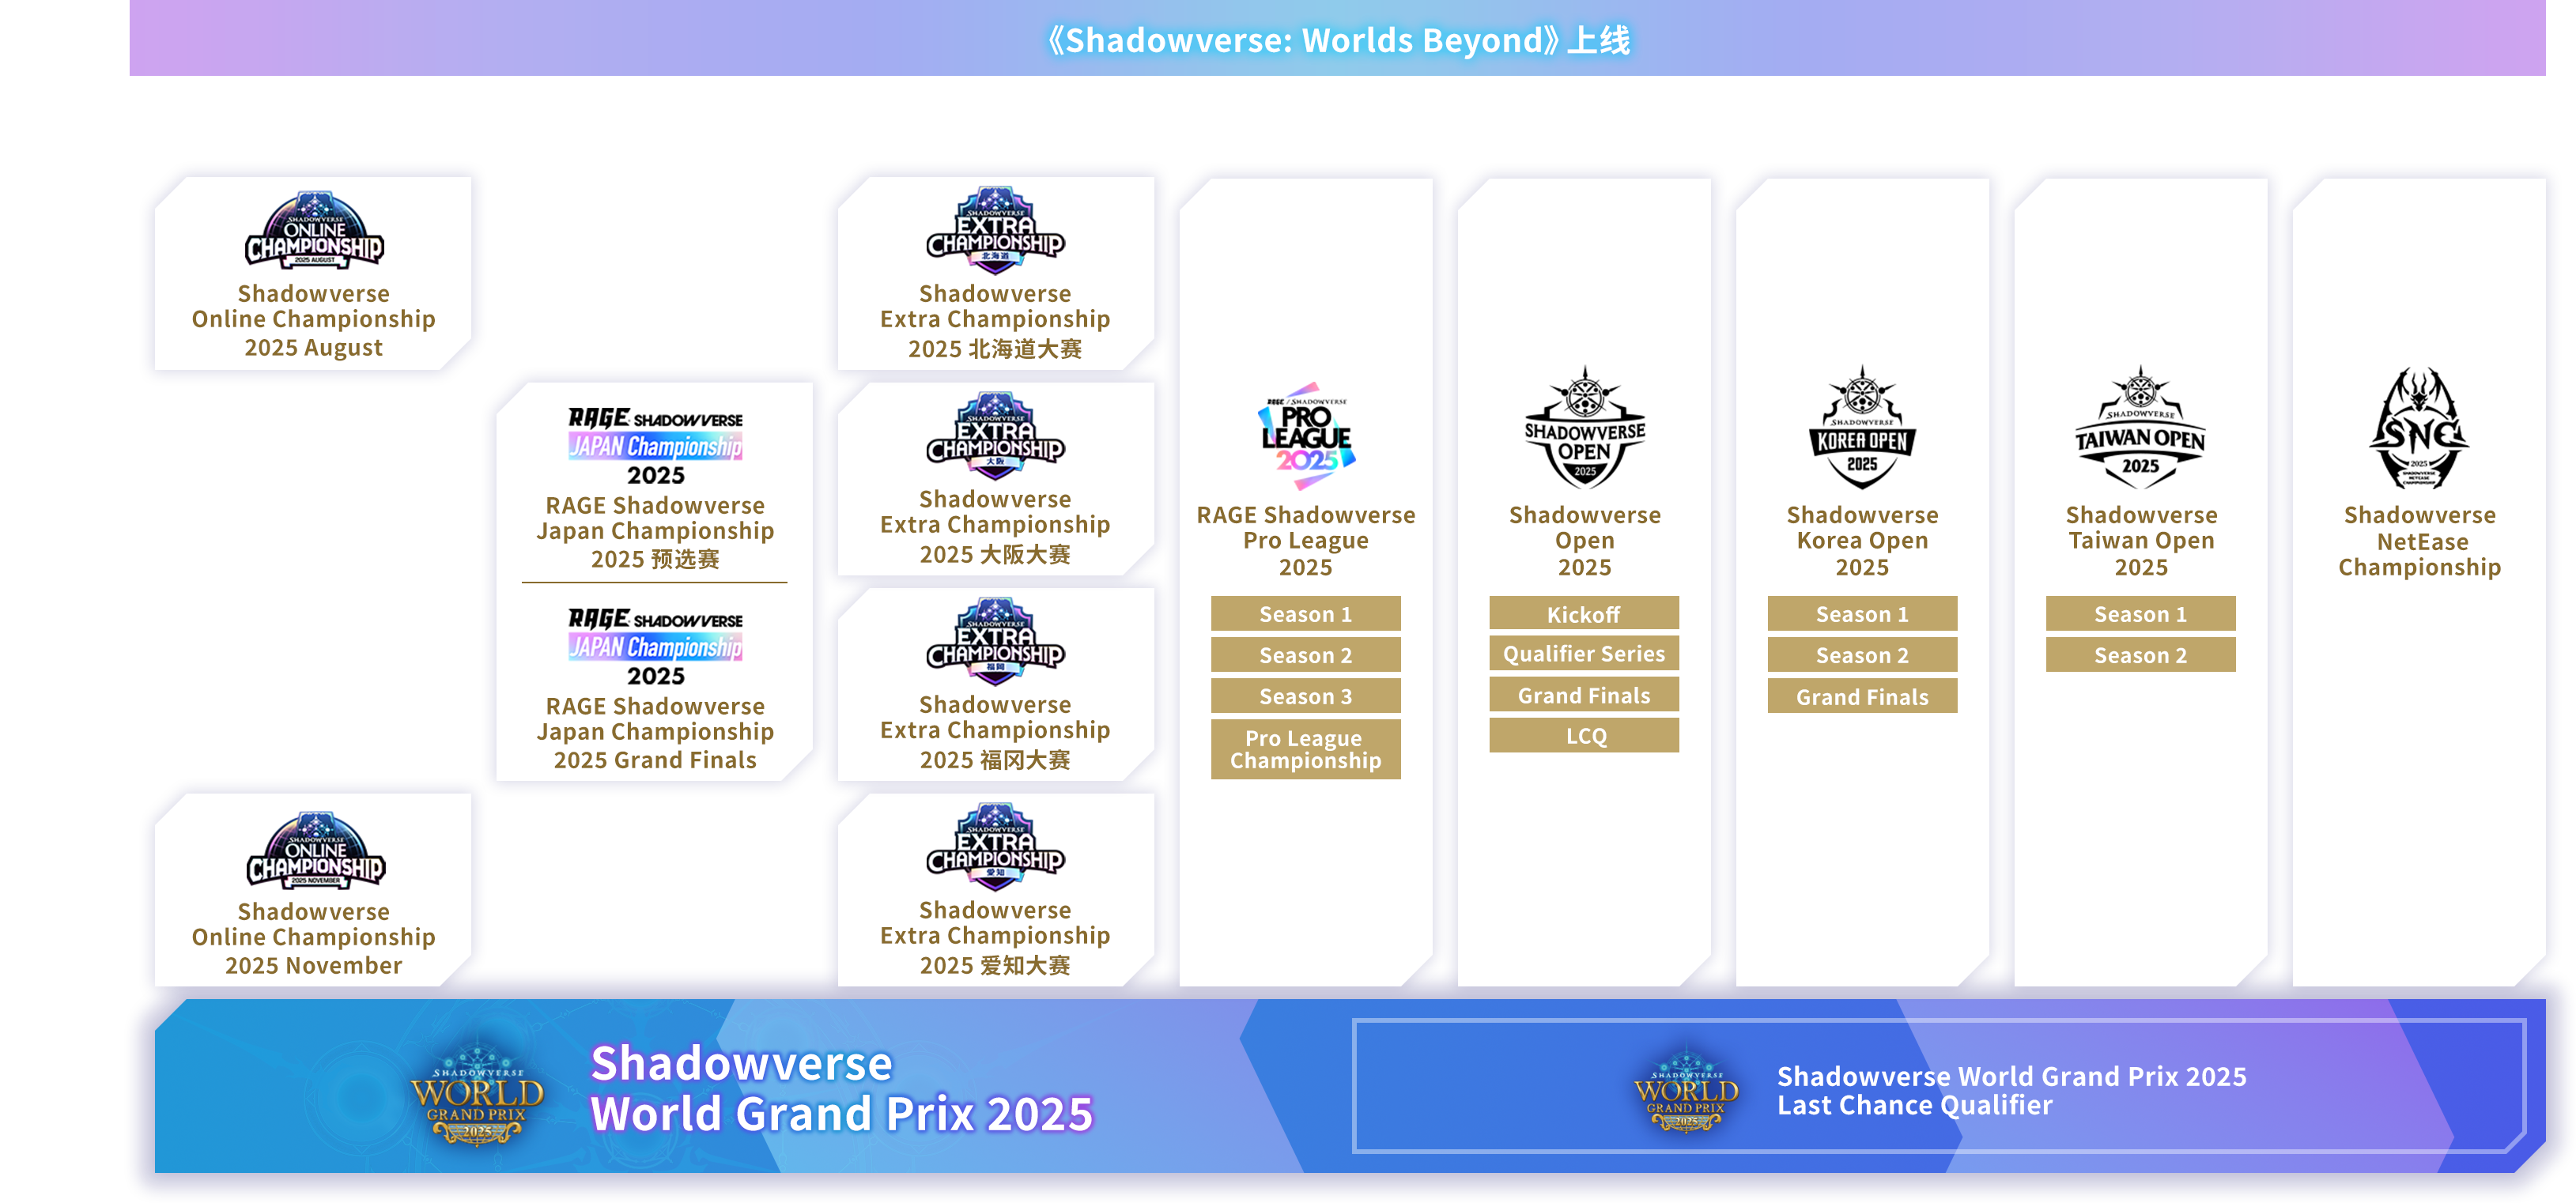Open Pro League Championship button
2576x1203 pixels.
pos(1306,749)
